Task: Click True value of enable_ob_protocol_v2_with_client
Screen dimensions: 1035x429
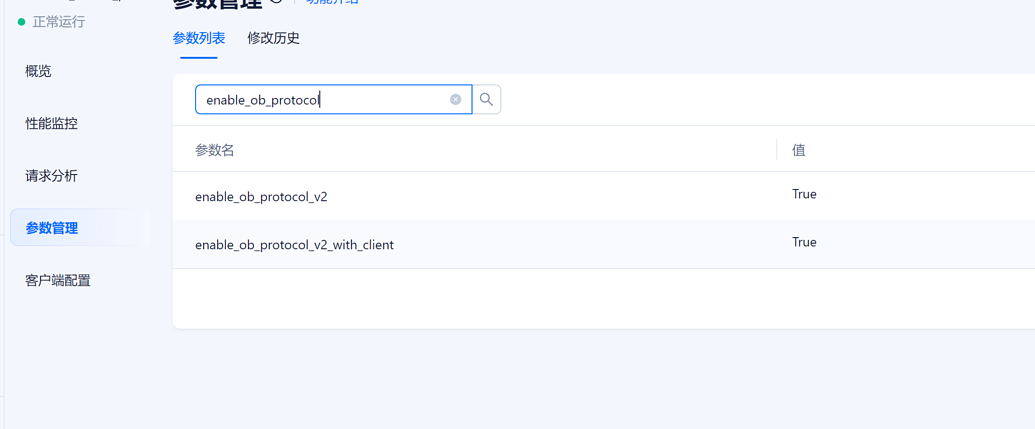Action: [x=804, y=242]
